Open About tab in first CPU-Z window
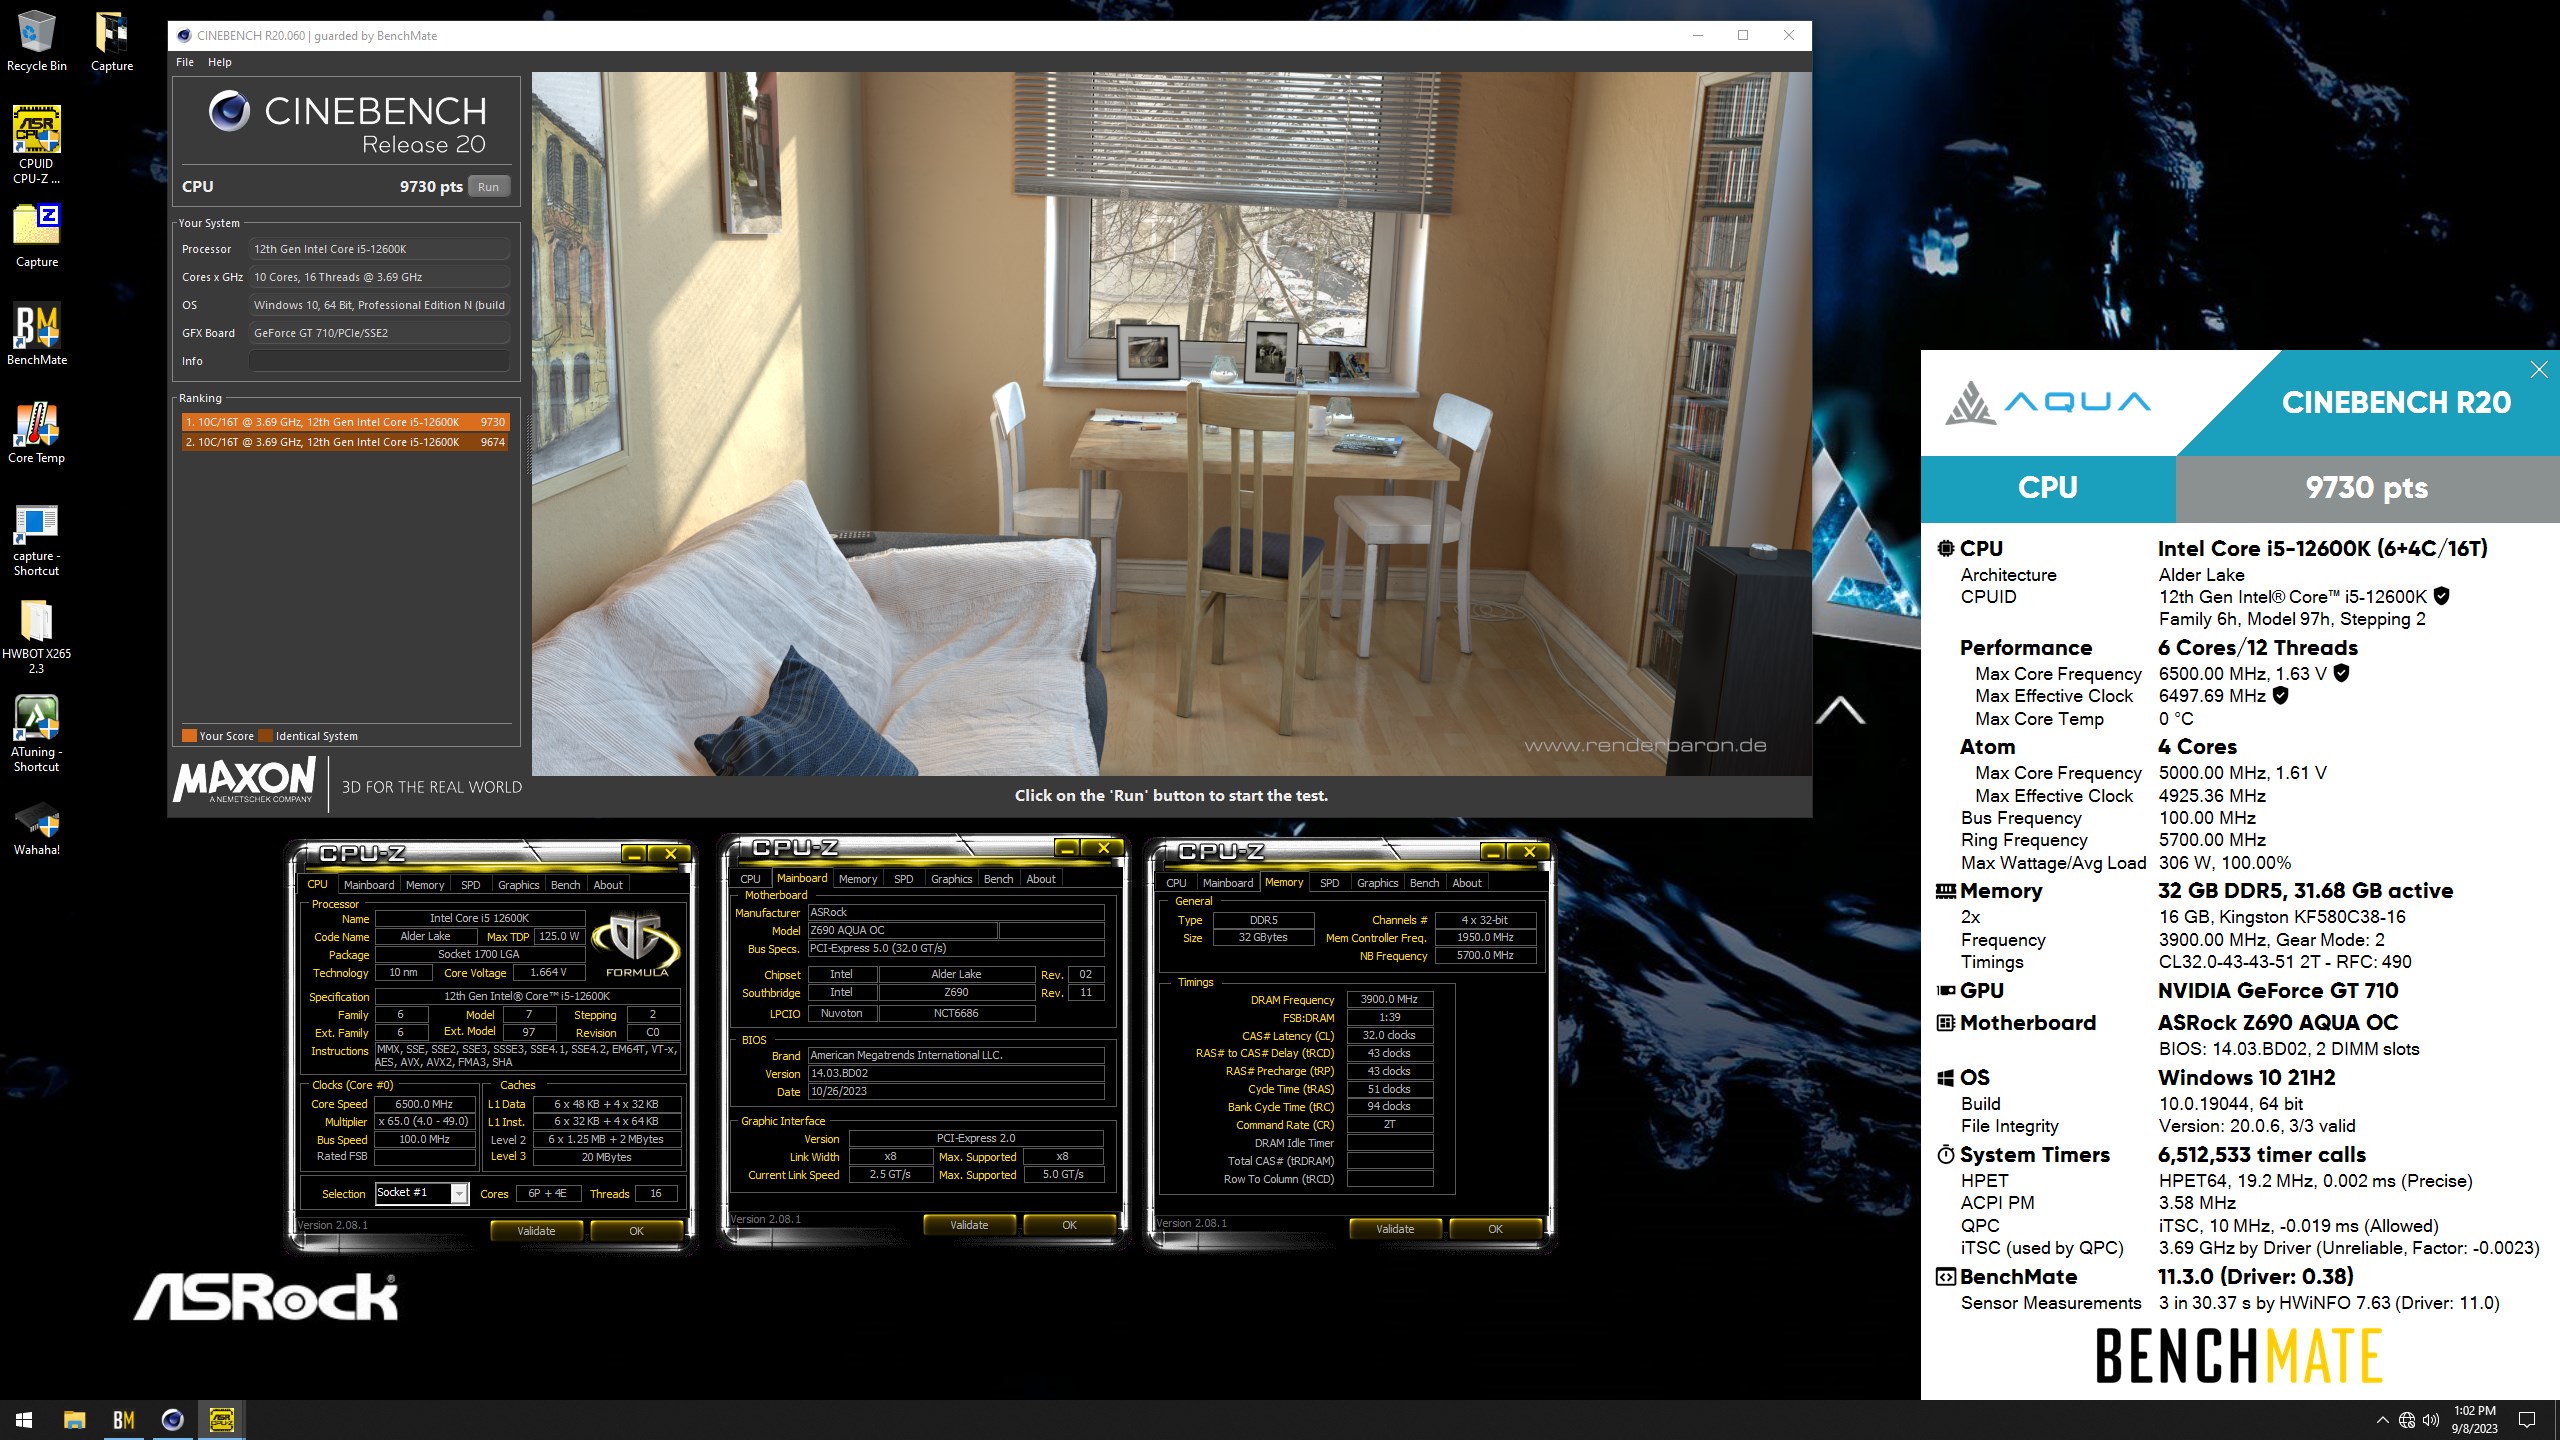The width and height of the screenshot is (2560, 1440). 608,885
